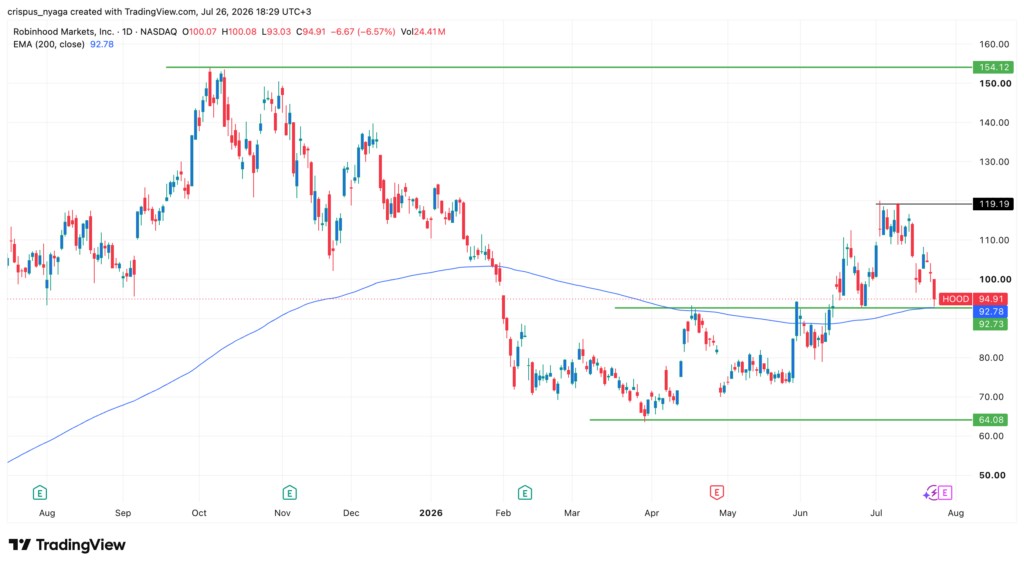
Task: Click the Jul label on time axis
Action: 876,513
